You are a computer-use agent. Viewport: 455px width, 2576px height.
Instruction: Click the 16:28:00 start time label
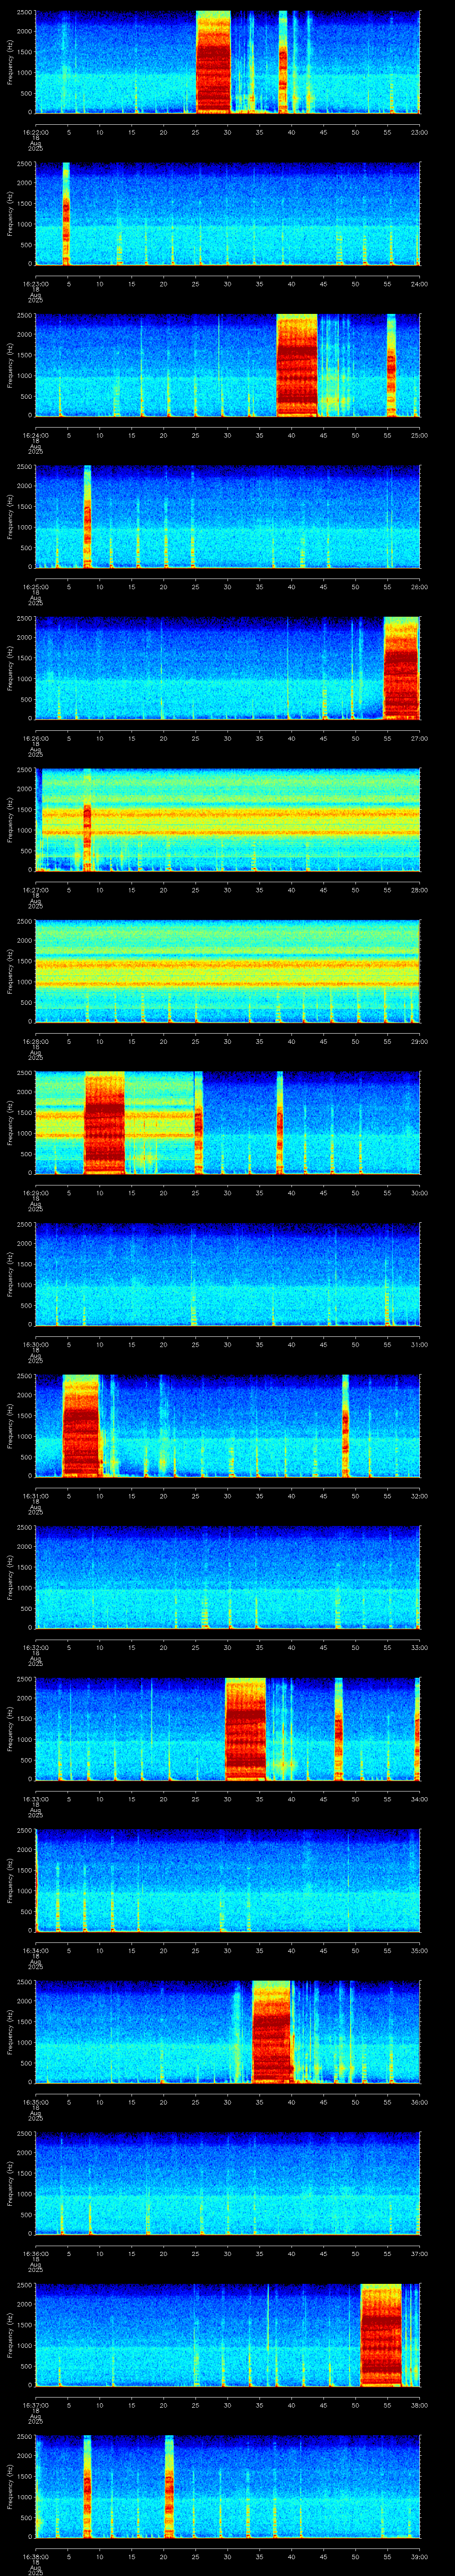click(x=35, y=1041)
